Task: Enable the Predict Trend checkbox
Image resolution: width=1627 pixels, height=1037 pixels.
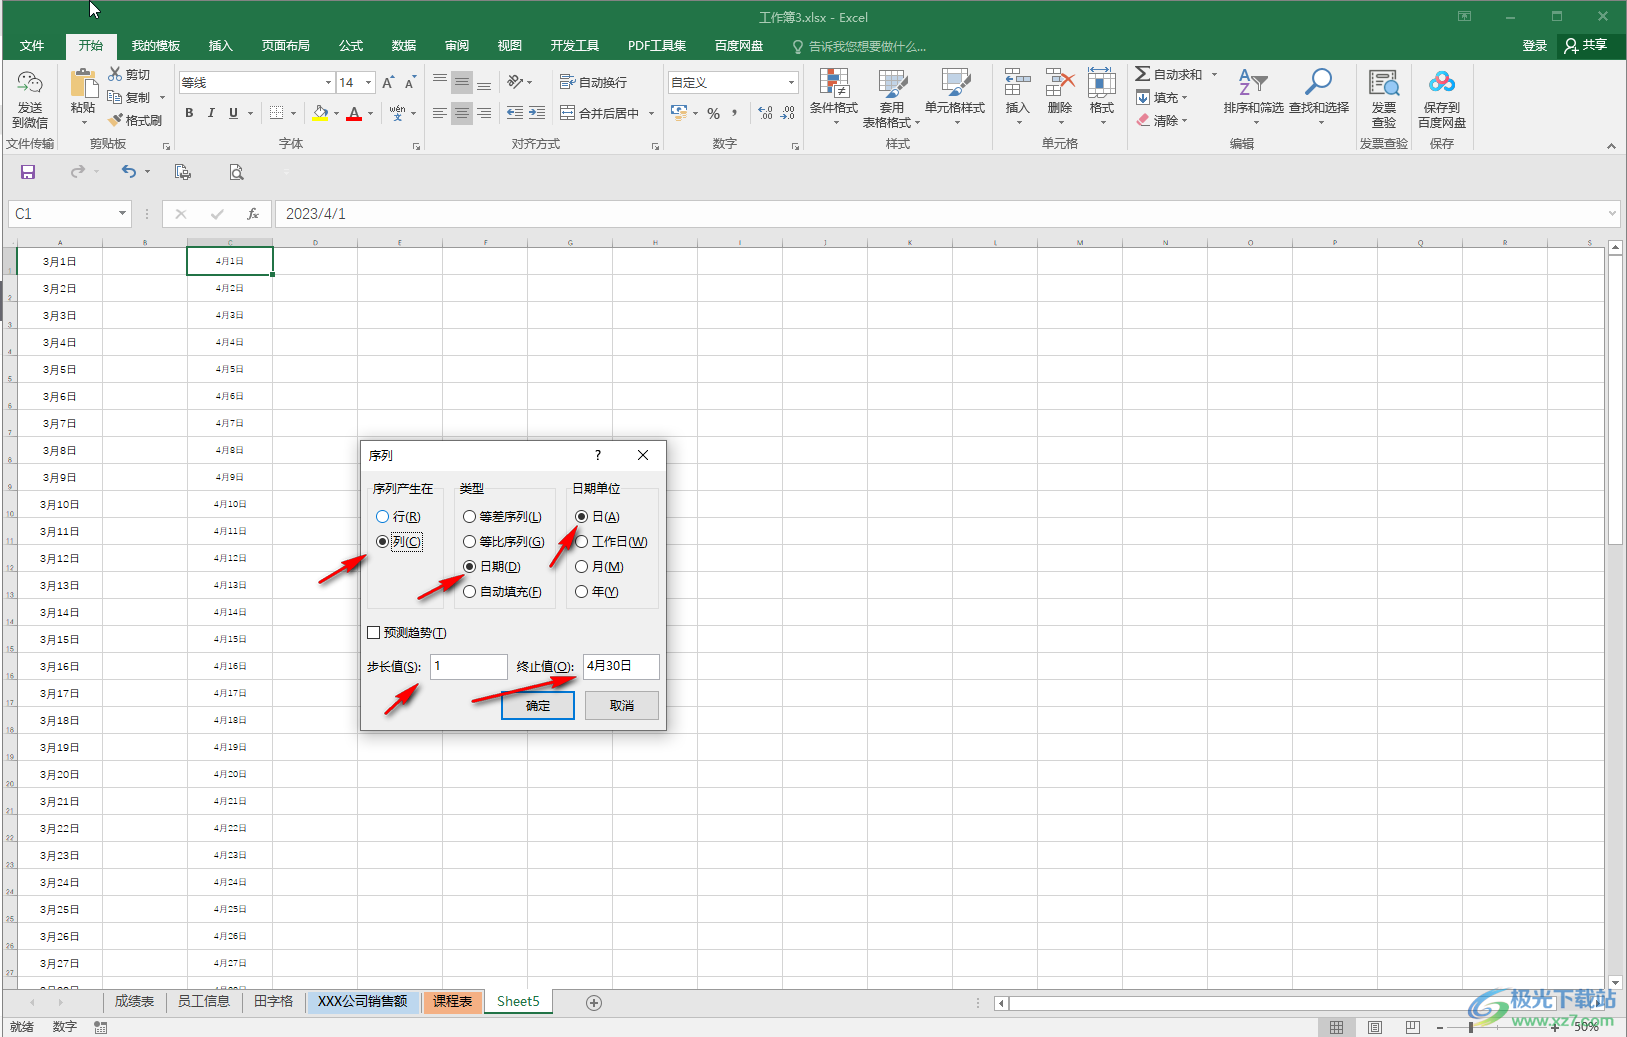Action: click(374, 633)
